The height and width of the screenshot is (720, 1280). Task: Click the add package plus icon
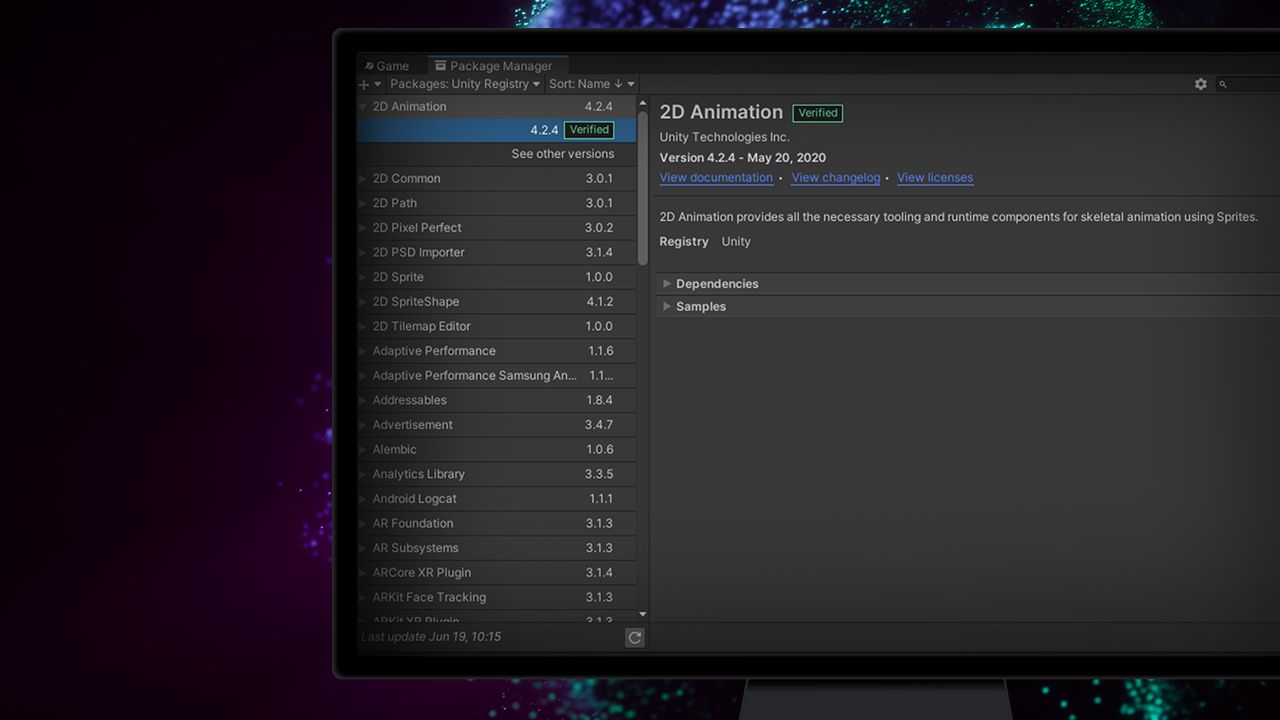click(x=364, y=84)
